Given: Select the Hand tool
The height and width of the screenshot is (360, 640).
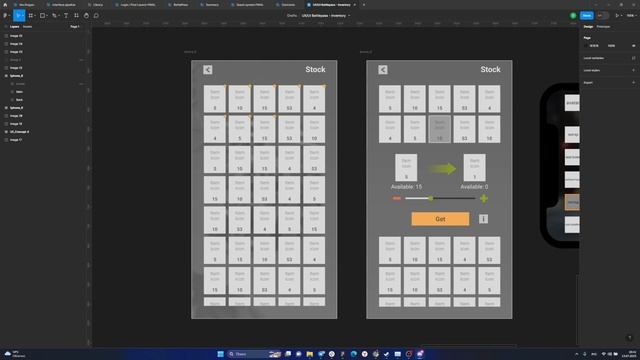Looking at the screenshot, I should coord(86,16).
